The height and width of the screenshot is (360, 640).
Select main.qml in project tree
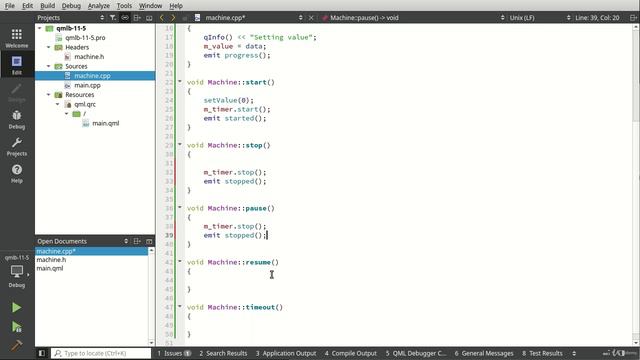[106, 123]
